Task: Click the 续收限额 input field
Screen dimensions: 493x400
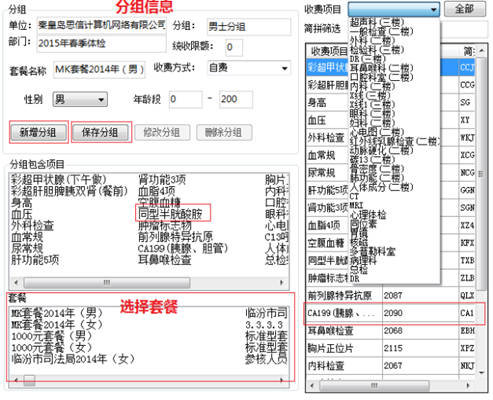Action: click(x=234, y=47)
